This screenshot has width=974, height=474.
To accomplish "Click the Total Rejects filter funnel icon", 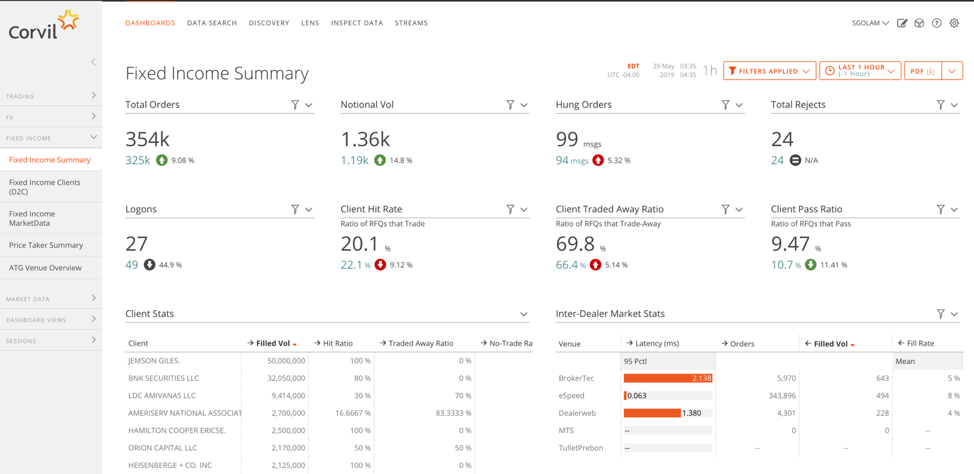I will coord(940,105).
